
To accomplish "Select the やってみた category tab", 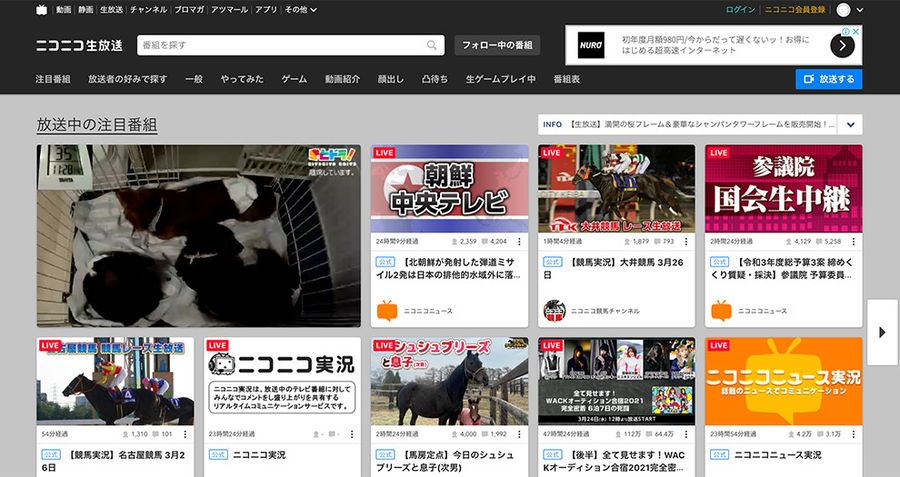I will click(242, 79).
